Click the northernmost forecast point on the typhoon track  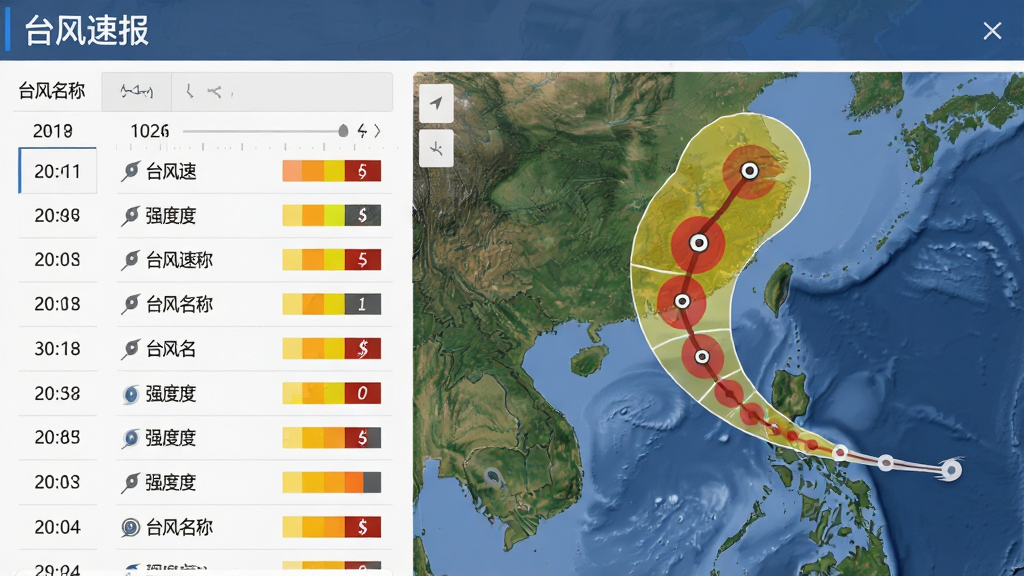click(750, 171)
